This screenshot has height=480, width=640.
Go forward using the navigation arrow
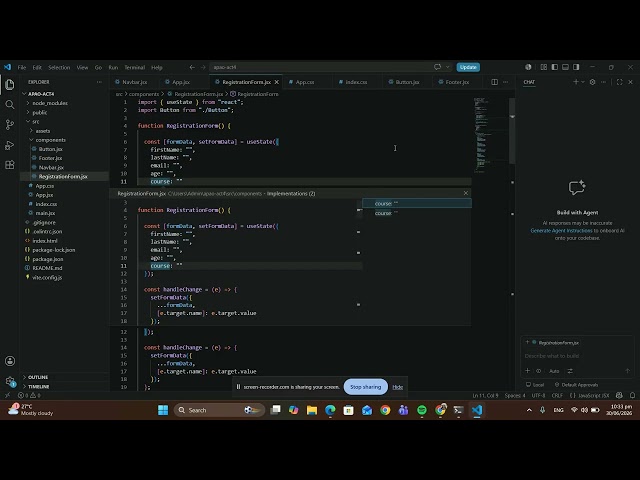[203, 67]
